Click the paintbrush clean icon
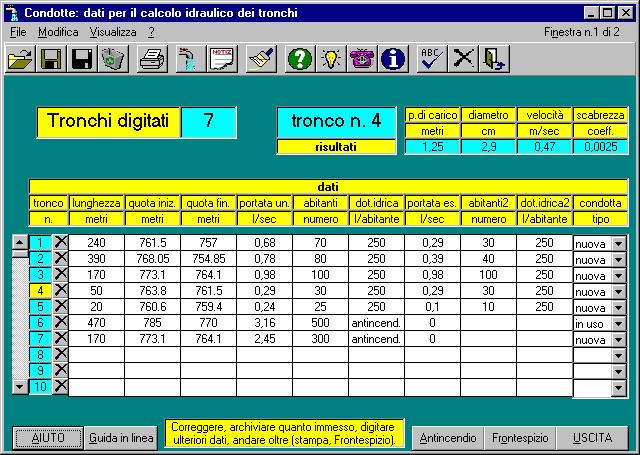Viewport: 640px width, 455px height. click(x=260, y=59)
